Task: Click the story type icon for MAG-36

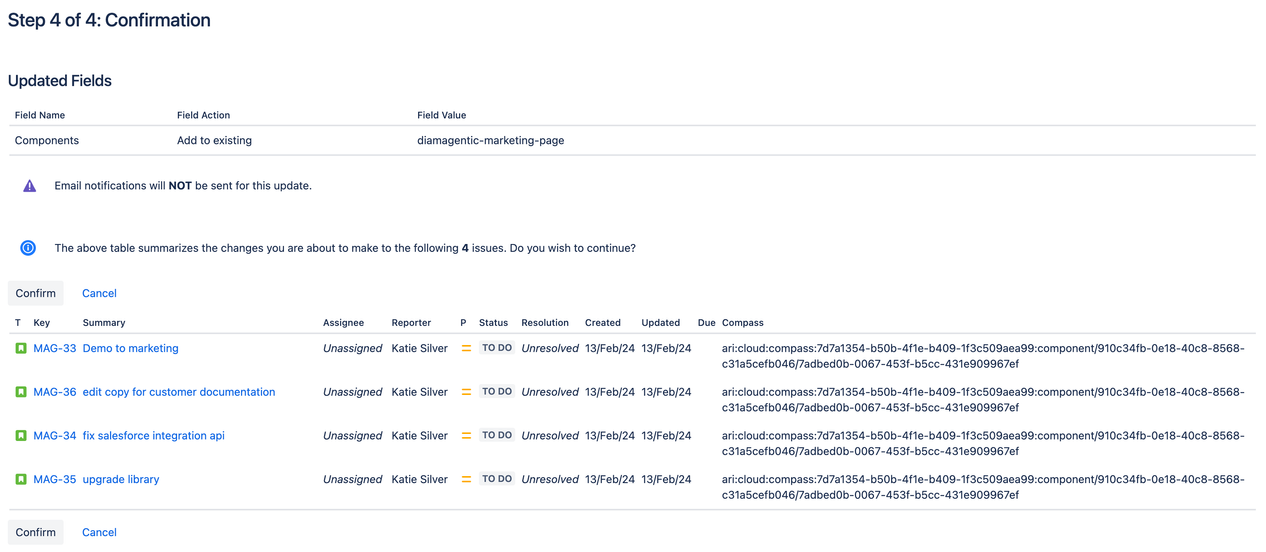Action: tap(21, 392)
